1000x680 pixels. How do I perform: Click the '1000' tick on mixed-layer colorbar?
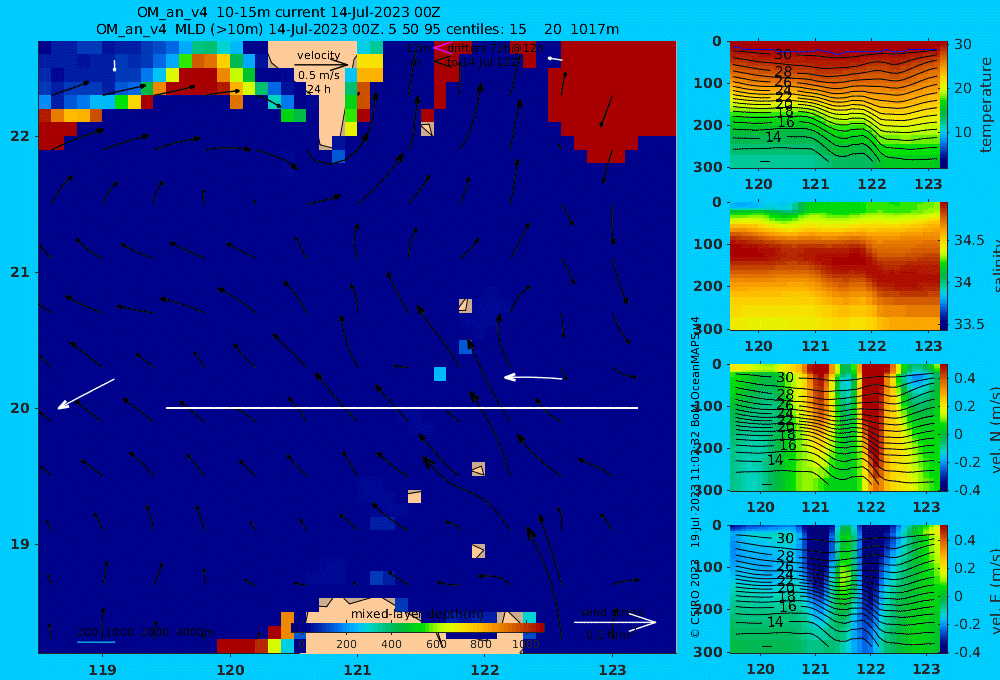pyautogui.click(x=526, y=644)
